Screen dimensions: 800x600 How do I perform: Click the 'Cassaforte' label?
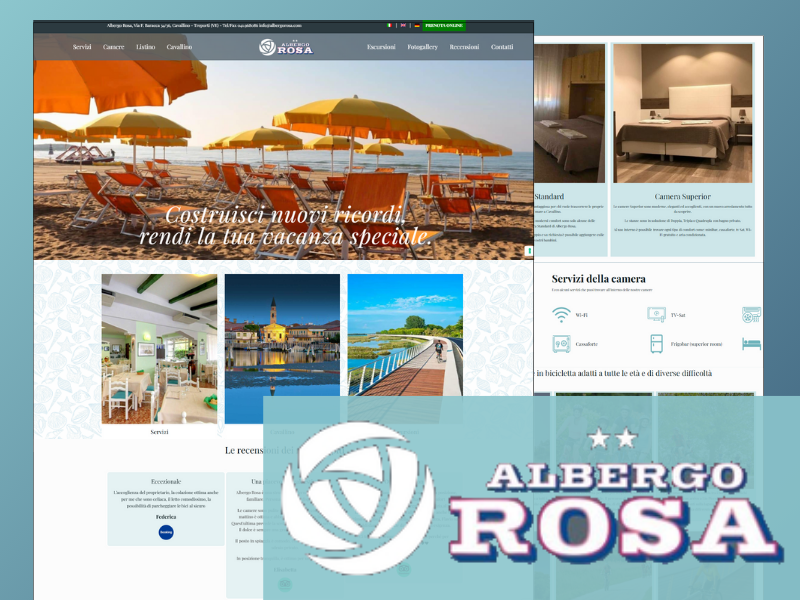[x=587, y=344]
